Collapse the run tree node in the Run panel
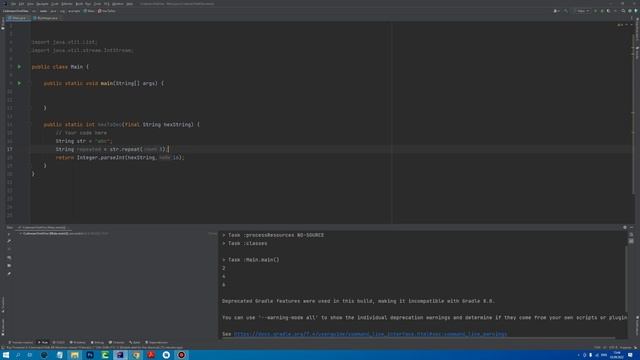Image resolution: width=640 pixels, height=360 pixels. coord(20,234)
